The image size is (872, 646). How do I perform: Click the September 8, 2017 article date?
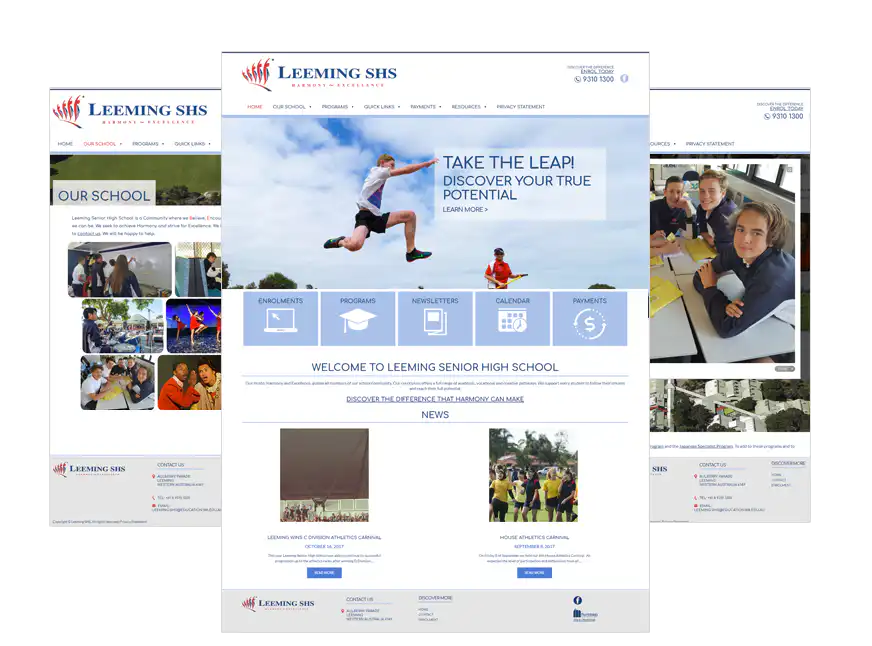pos(534,546)
